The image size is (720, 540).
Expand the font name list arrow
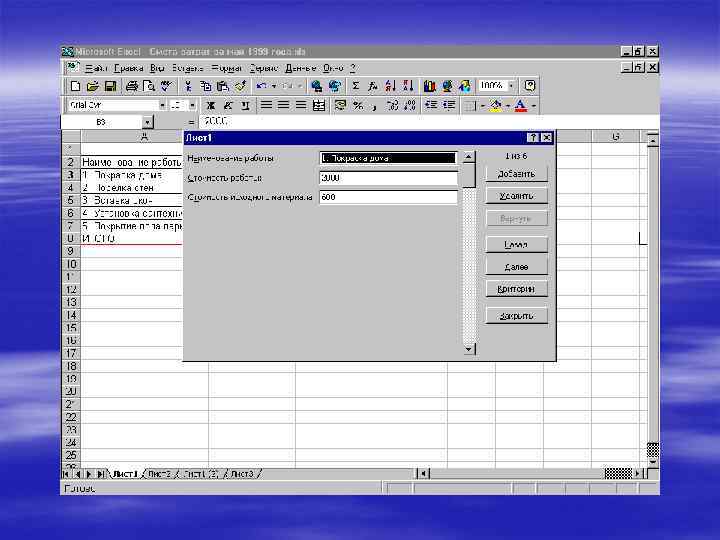click(x=162, y=106)
